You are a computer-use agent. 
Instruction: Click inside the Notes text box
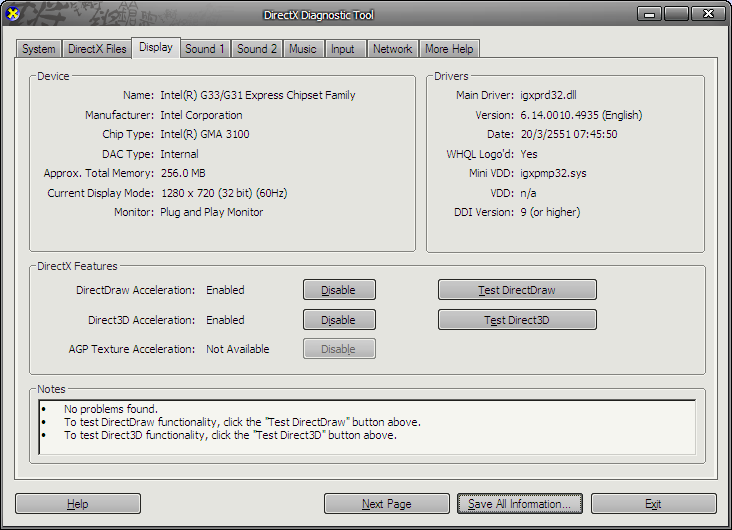[x=367, y=427]
